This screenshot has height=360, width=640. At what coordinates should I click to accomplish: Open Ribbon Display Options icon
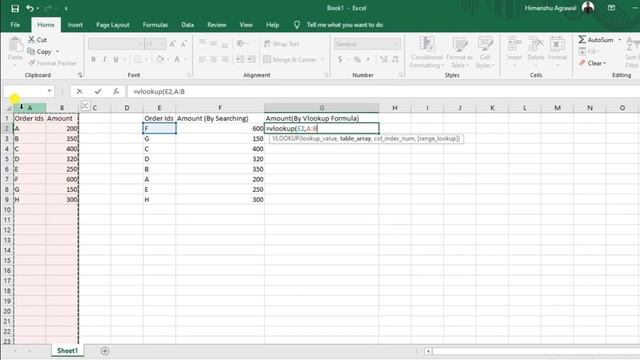pyautogui.click(x=611, y=8)
